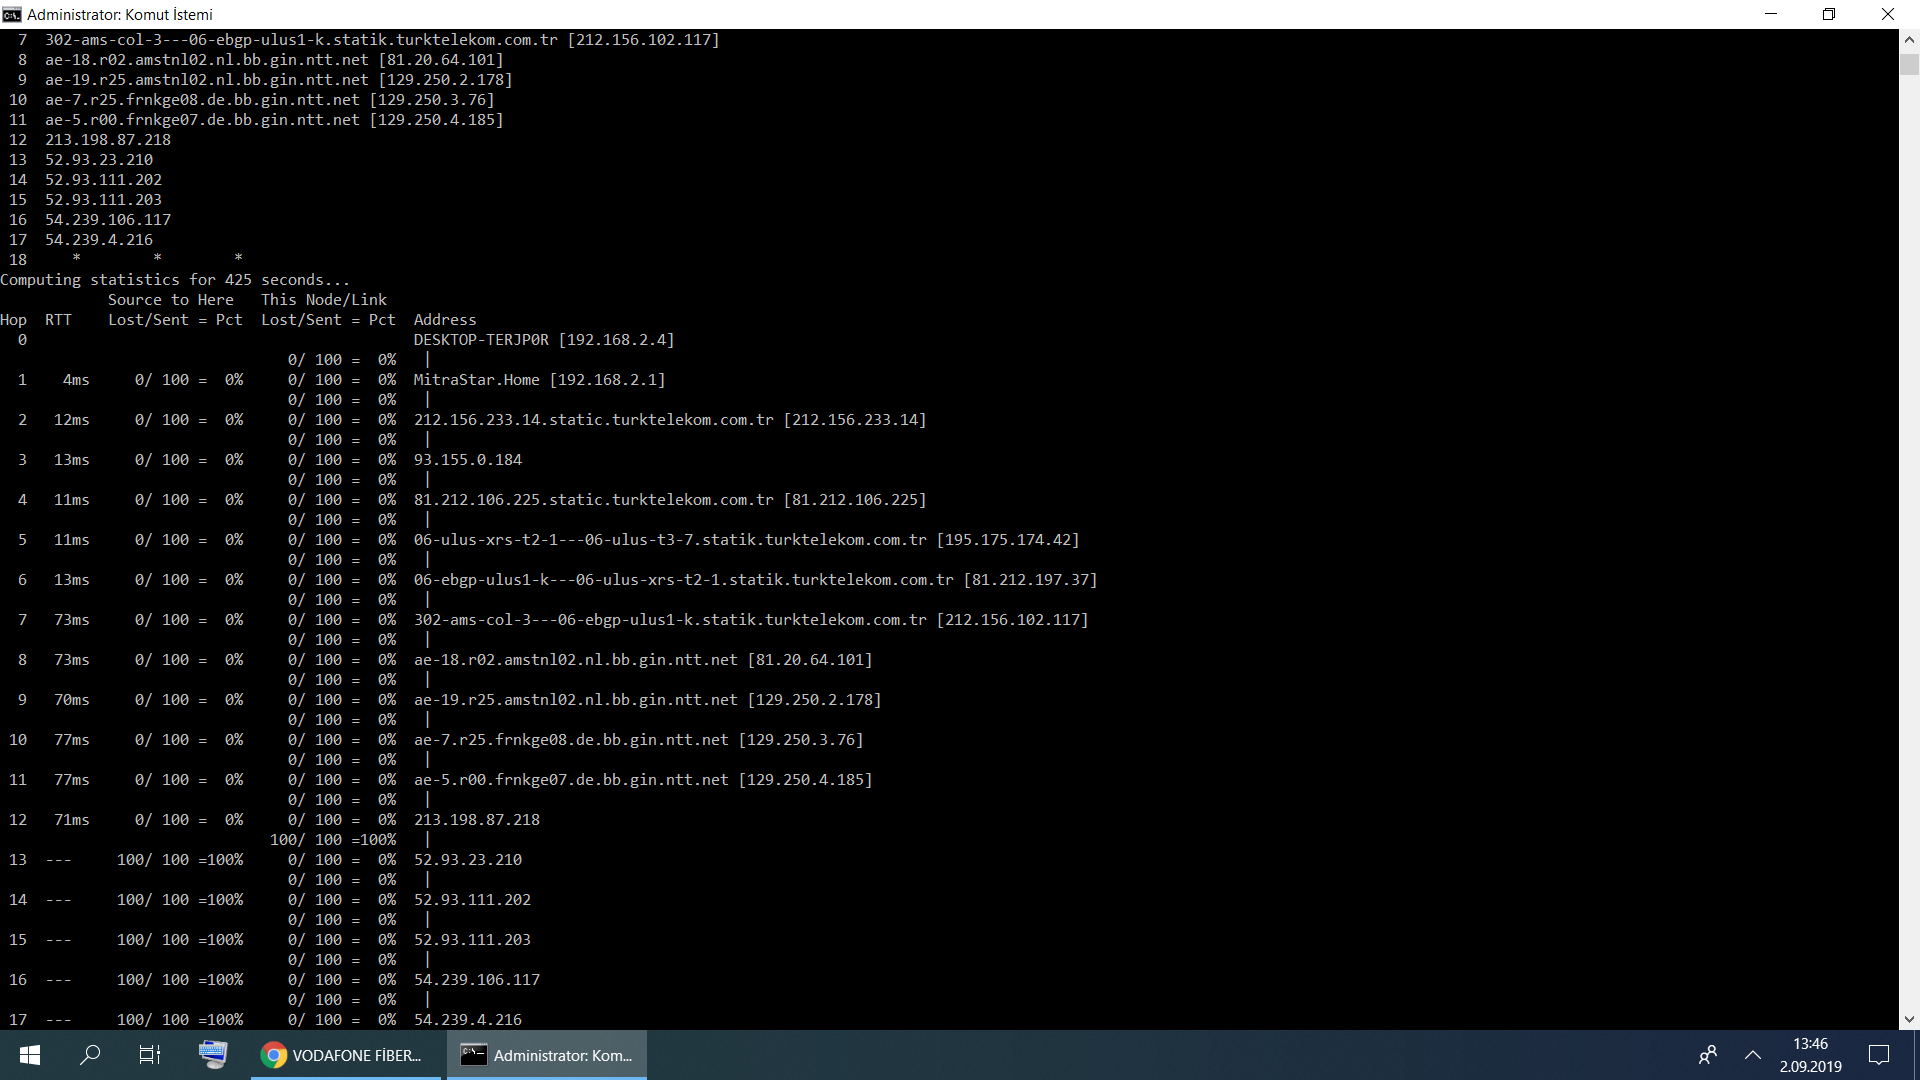Click statistics address '93.155.0.184'
1920x1080 pixels.
click(x=468, y=460)
